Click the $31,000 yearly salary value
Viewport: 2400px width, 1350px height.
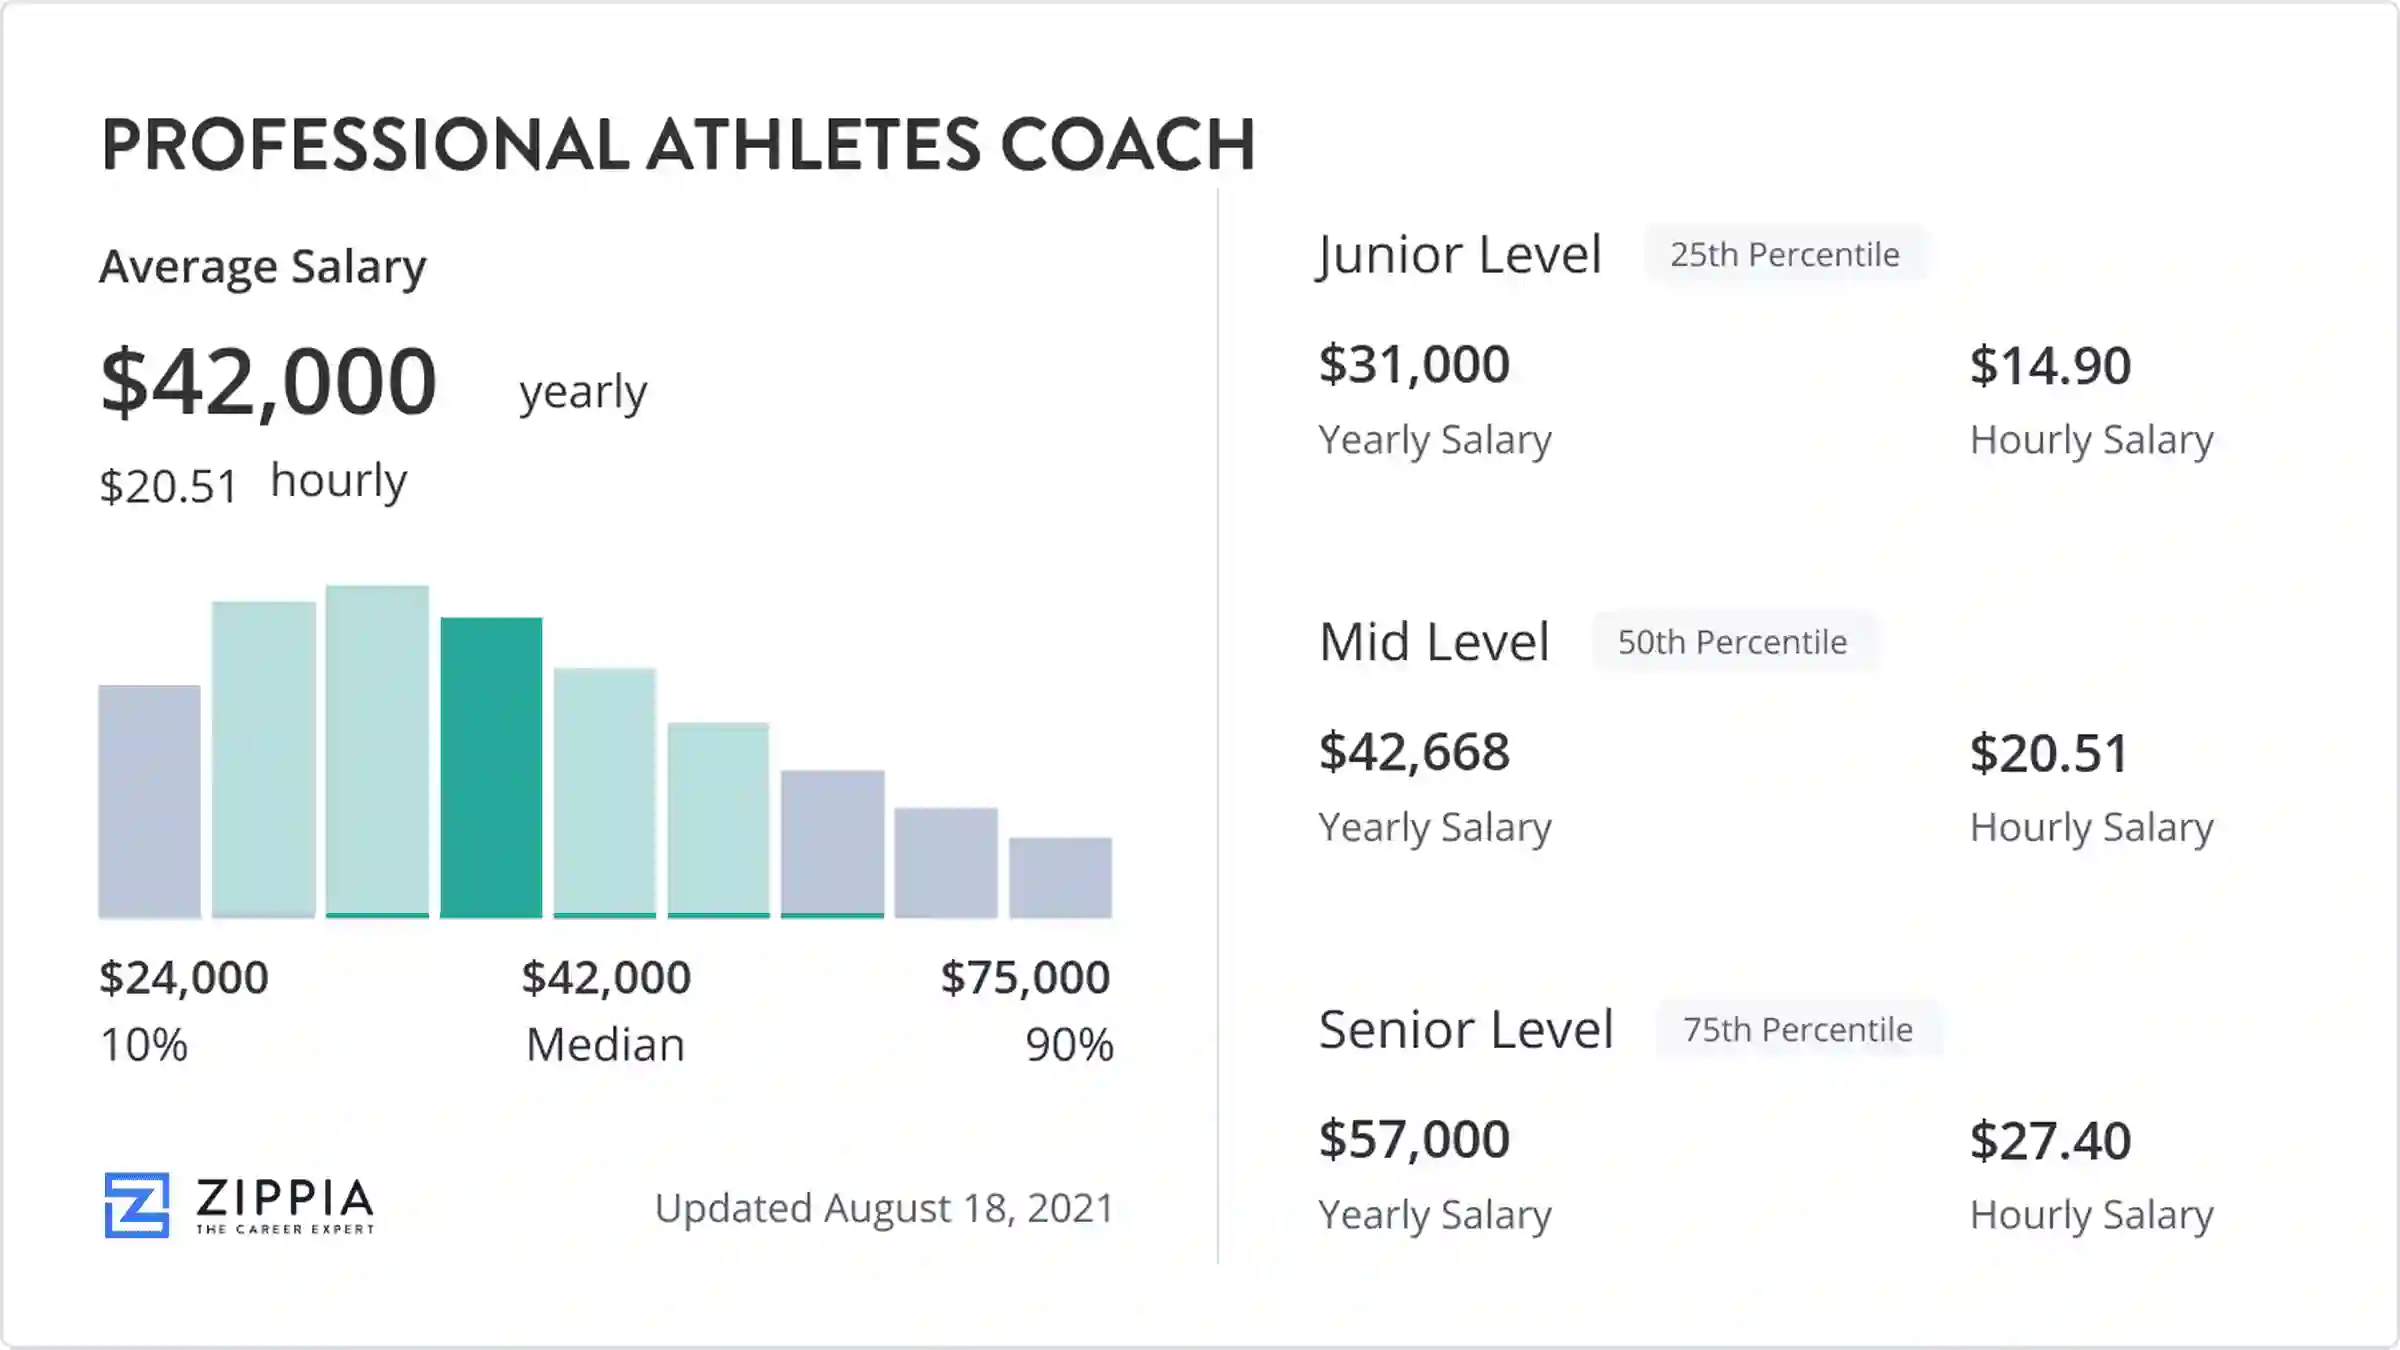tap(1414, 364)
